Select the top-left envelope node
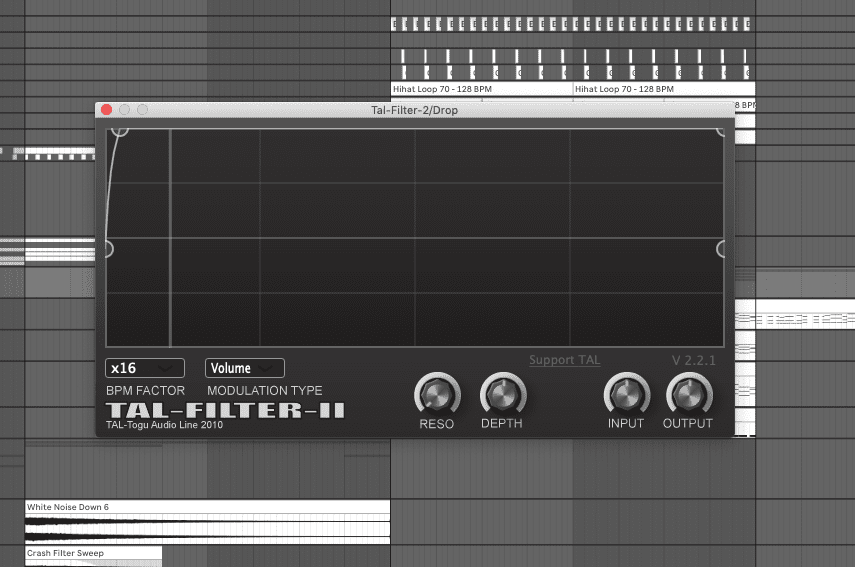 119,129
